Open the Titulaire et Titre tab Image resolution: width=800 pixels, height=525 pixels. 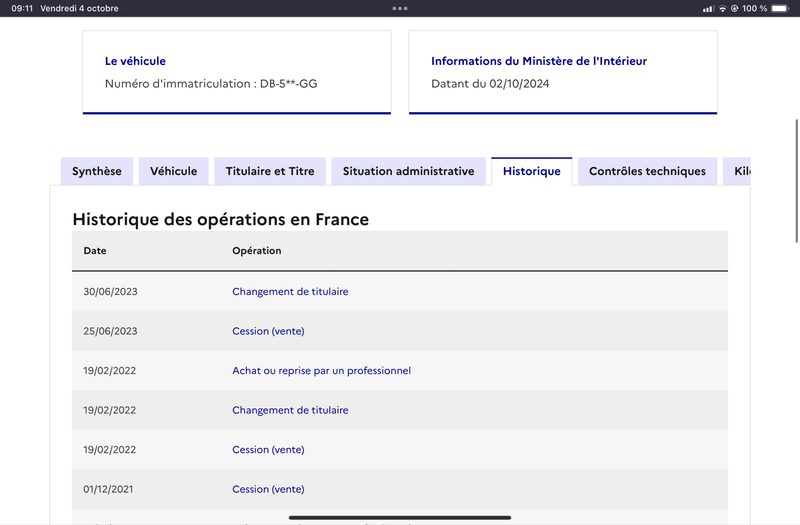(x=270, y=171)
